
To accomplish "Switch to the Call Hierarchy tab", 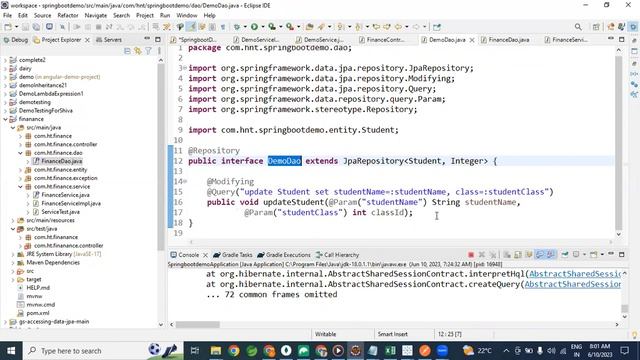I will coord(337,255).
